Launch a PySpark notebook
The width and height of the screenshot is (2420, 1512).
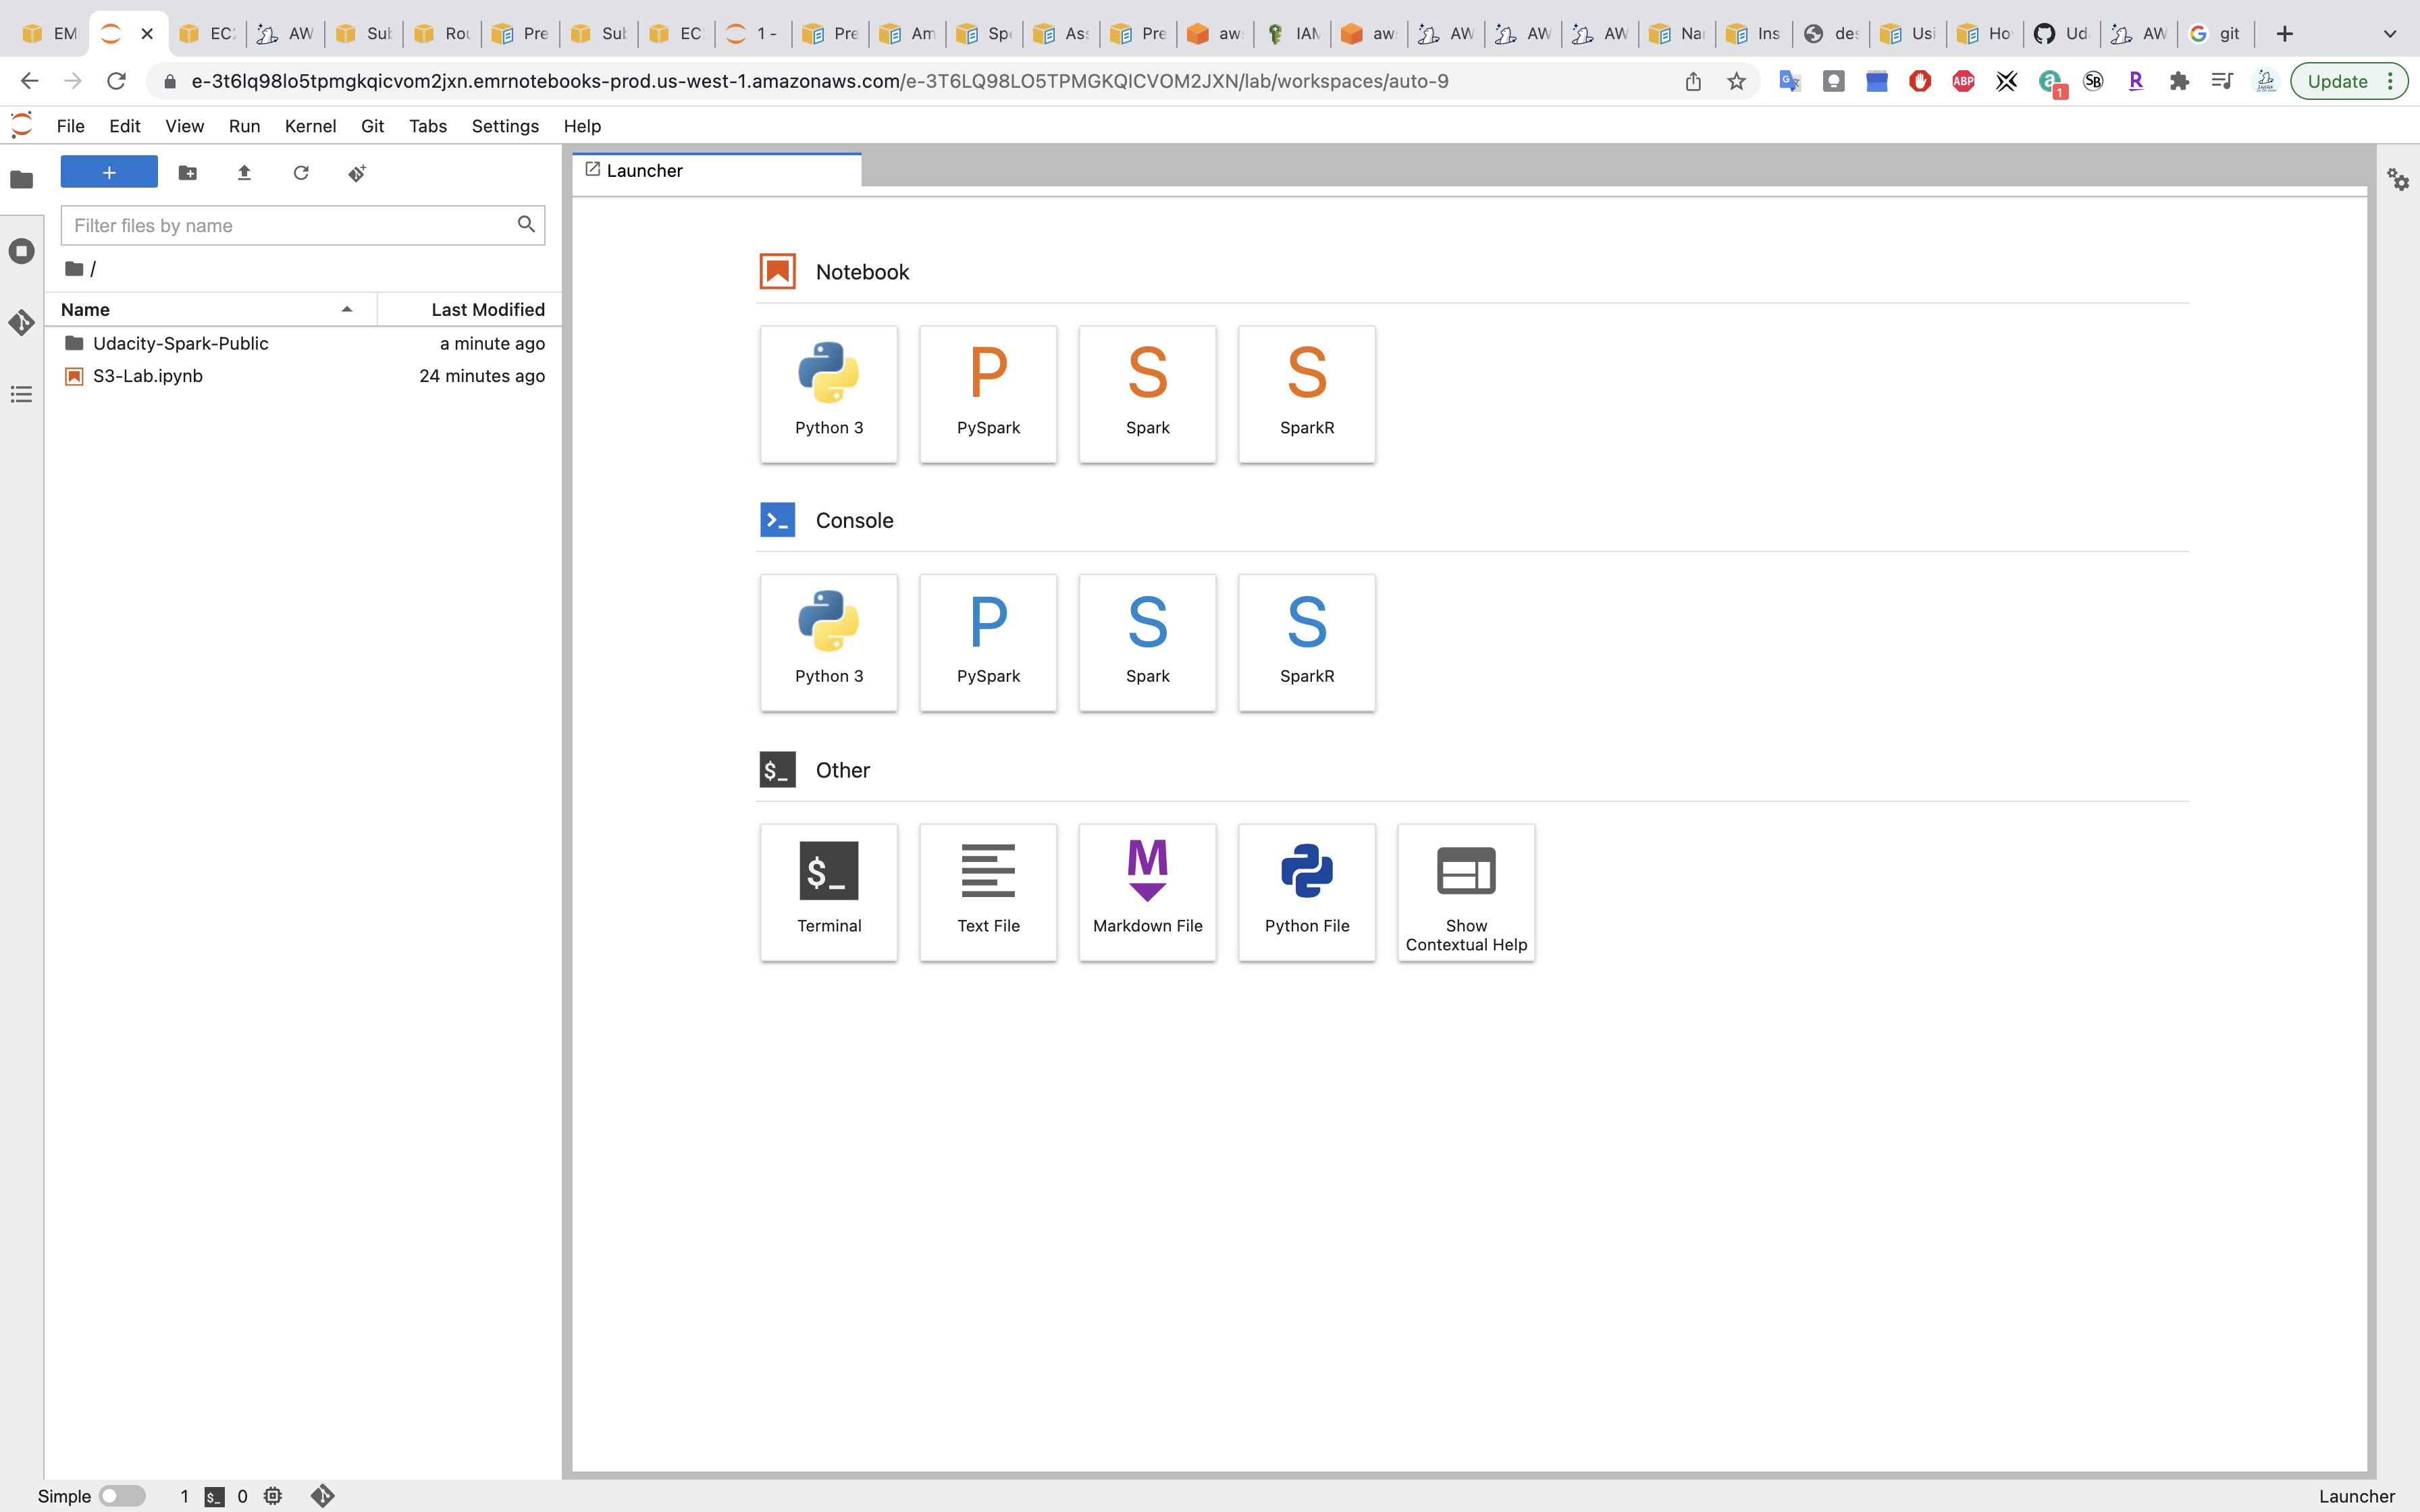click(988, 393)
